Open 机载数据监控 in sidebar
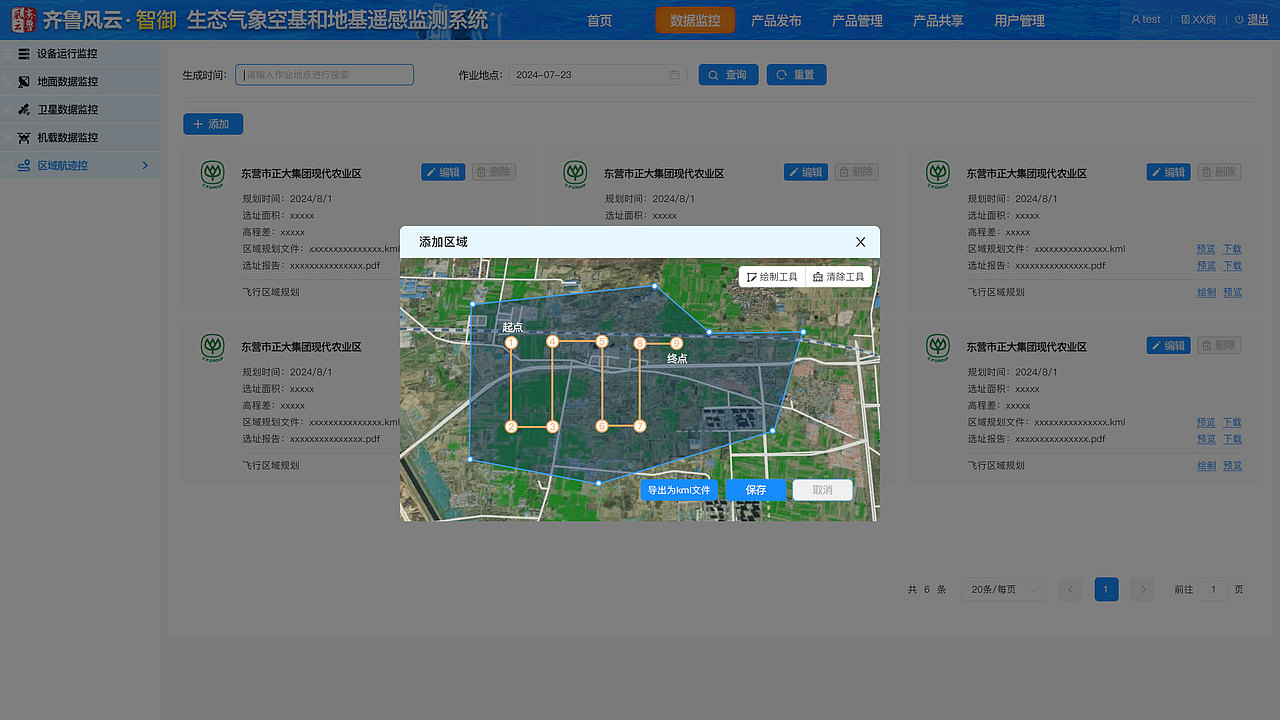Image resolution: width=1280 pixels, height=720 pixels. click(x=80, y=138)
